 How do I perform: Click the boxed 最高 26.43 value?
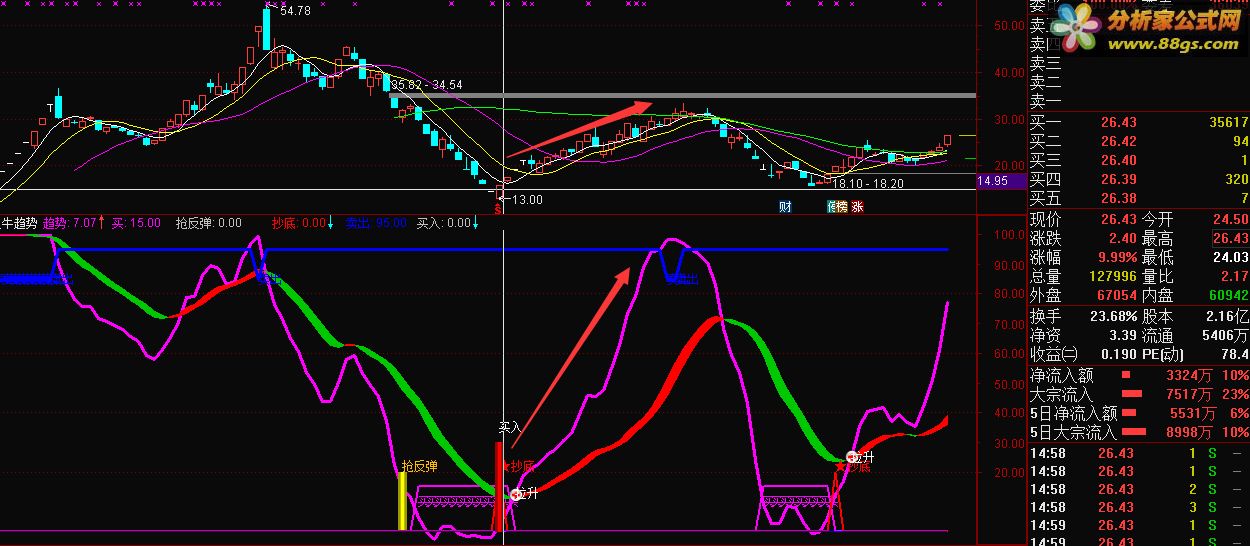pyautogui.click(x=1230, y=238)
